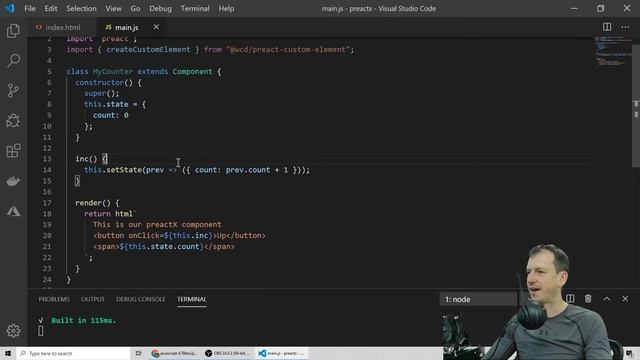Close the terminal panel

625,299
